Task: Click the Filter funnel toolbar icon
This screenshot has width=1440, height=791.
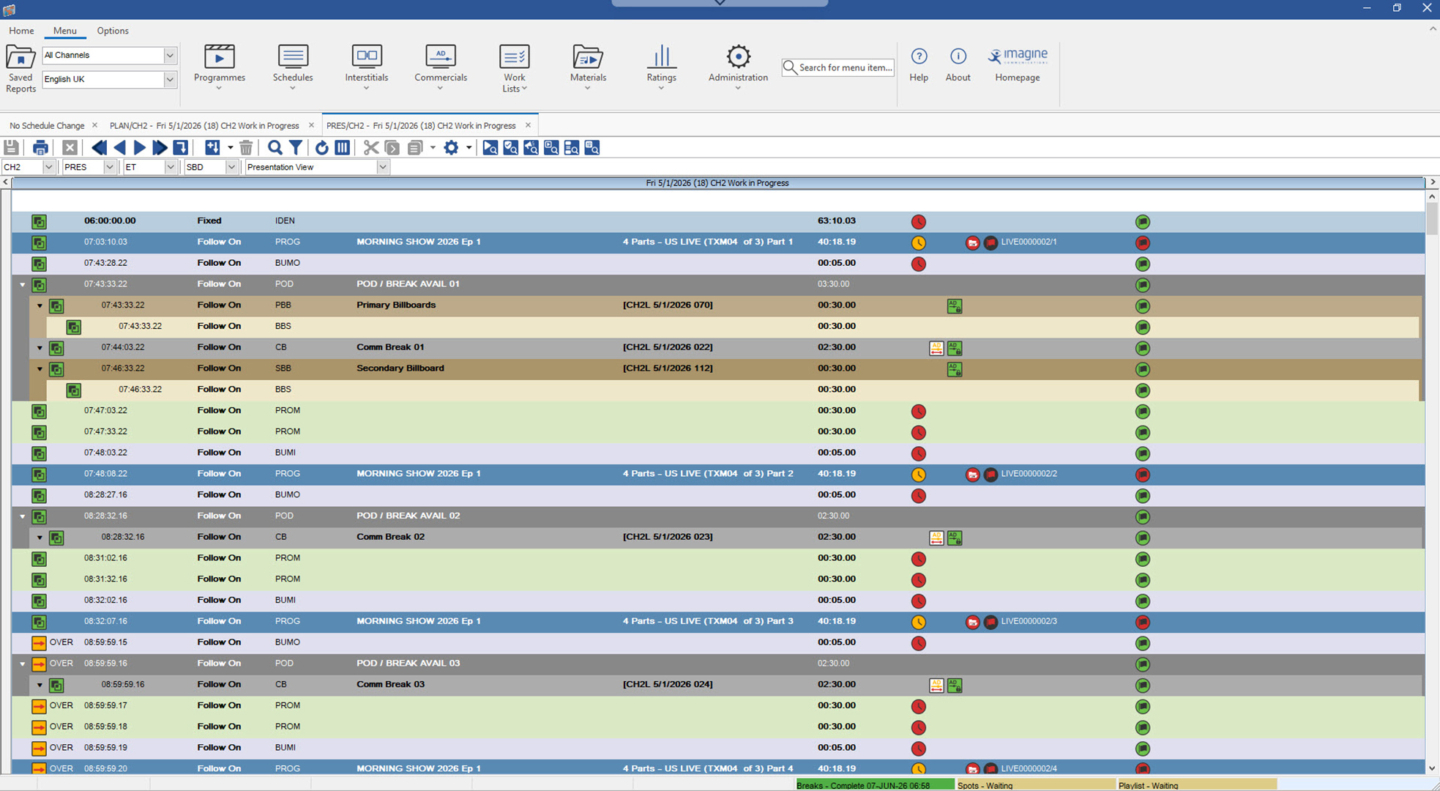Action: [x=296, y=147]
